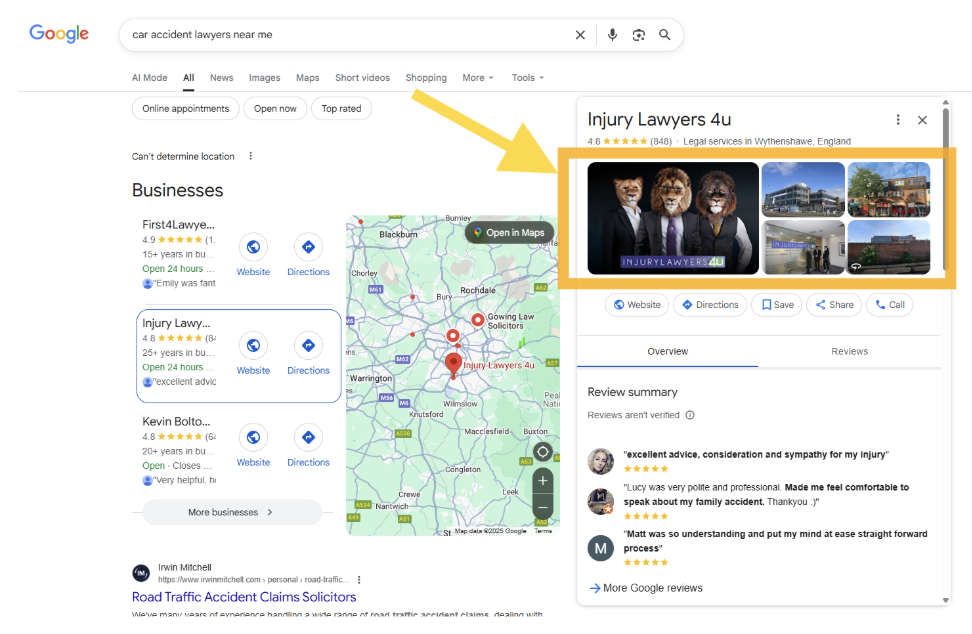
Task: Switch to the Reviews tab
Action: [x=849, y=352]
